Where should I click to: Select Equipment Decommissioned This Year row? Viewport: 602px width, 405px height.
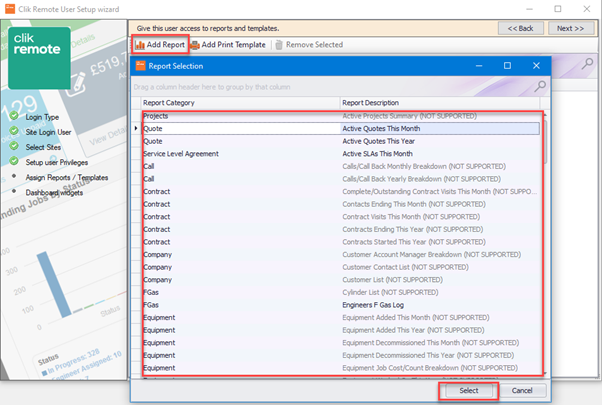click(x=341, y=355)
